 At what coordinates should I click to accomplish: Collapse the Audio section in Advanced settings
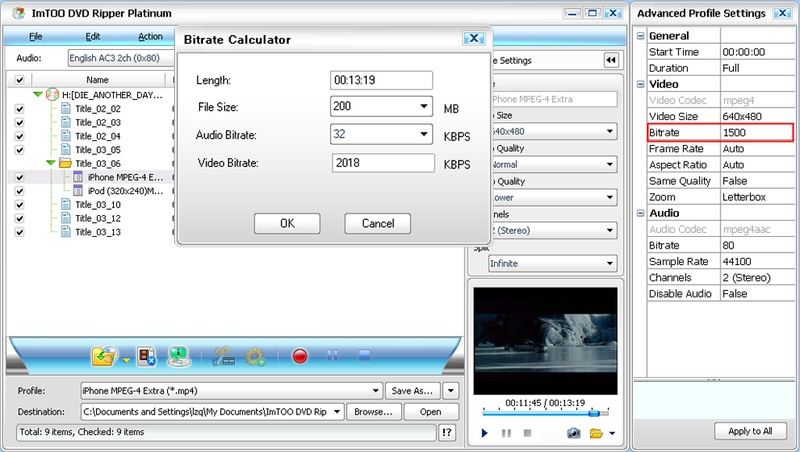point(641,213)
